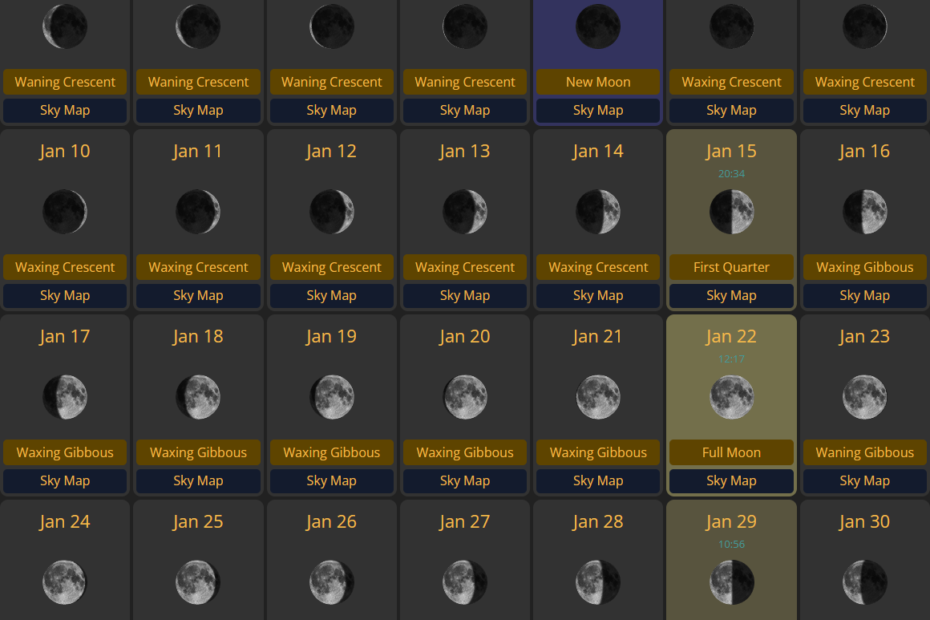Click the Jan 29 last-quarter moon image

point(731,582)
